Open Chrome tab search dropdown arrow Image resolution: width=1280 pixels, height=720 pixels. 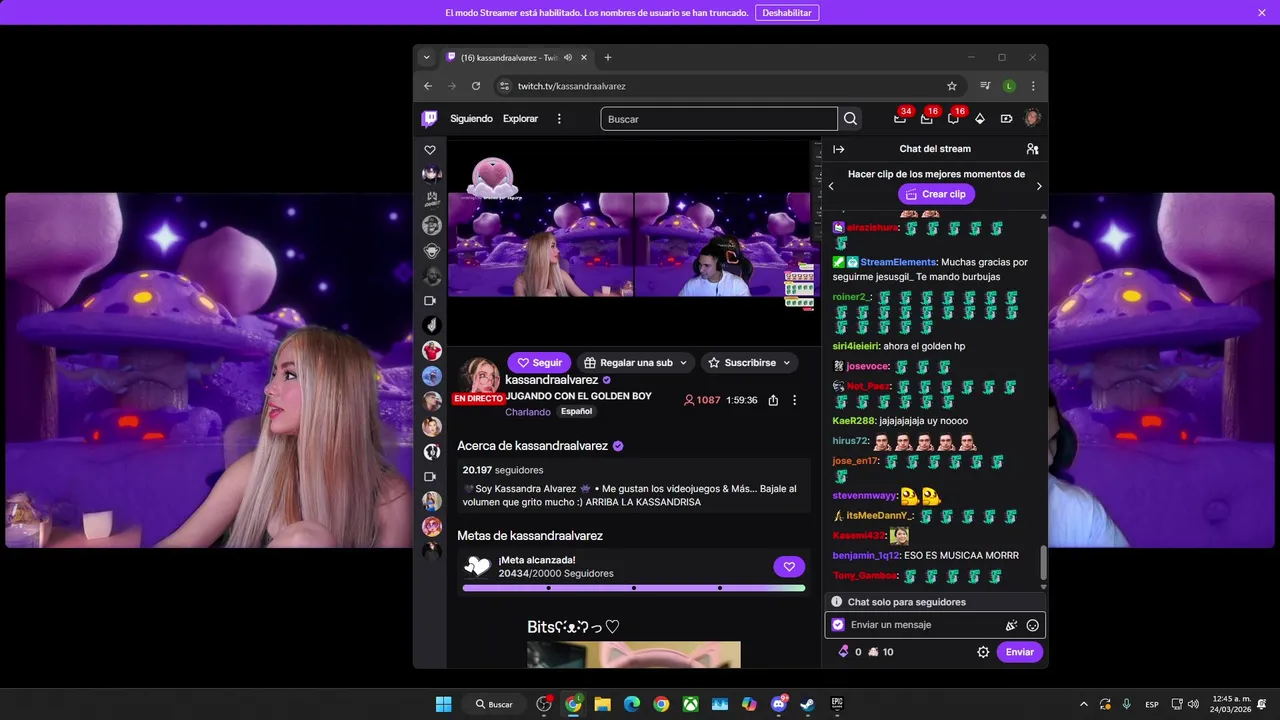(x=426, y=57)
